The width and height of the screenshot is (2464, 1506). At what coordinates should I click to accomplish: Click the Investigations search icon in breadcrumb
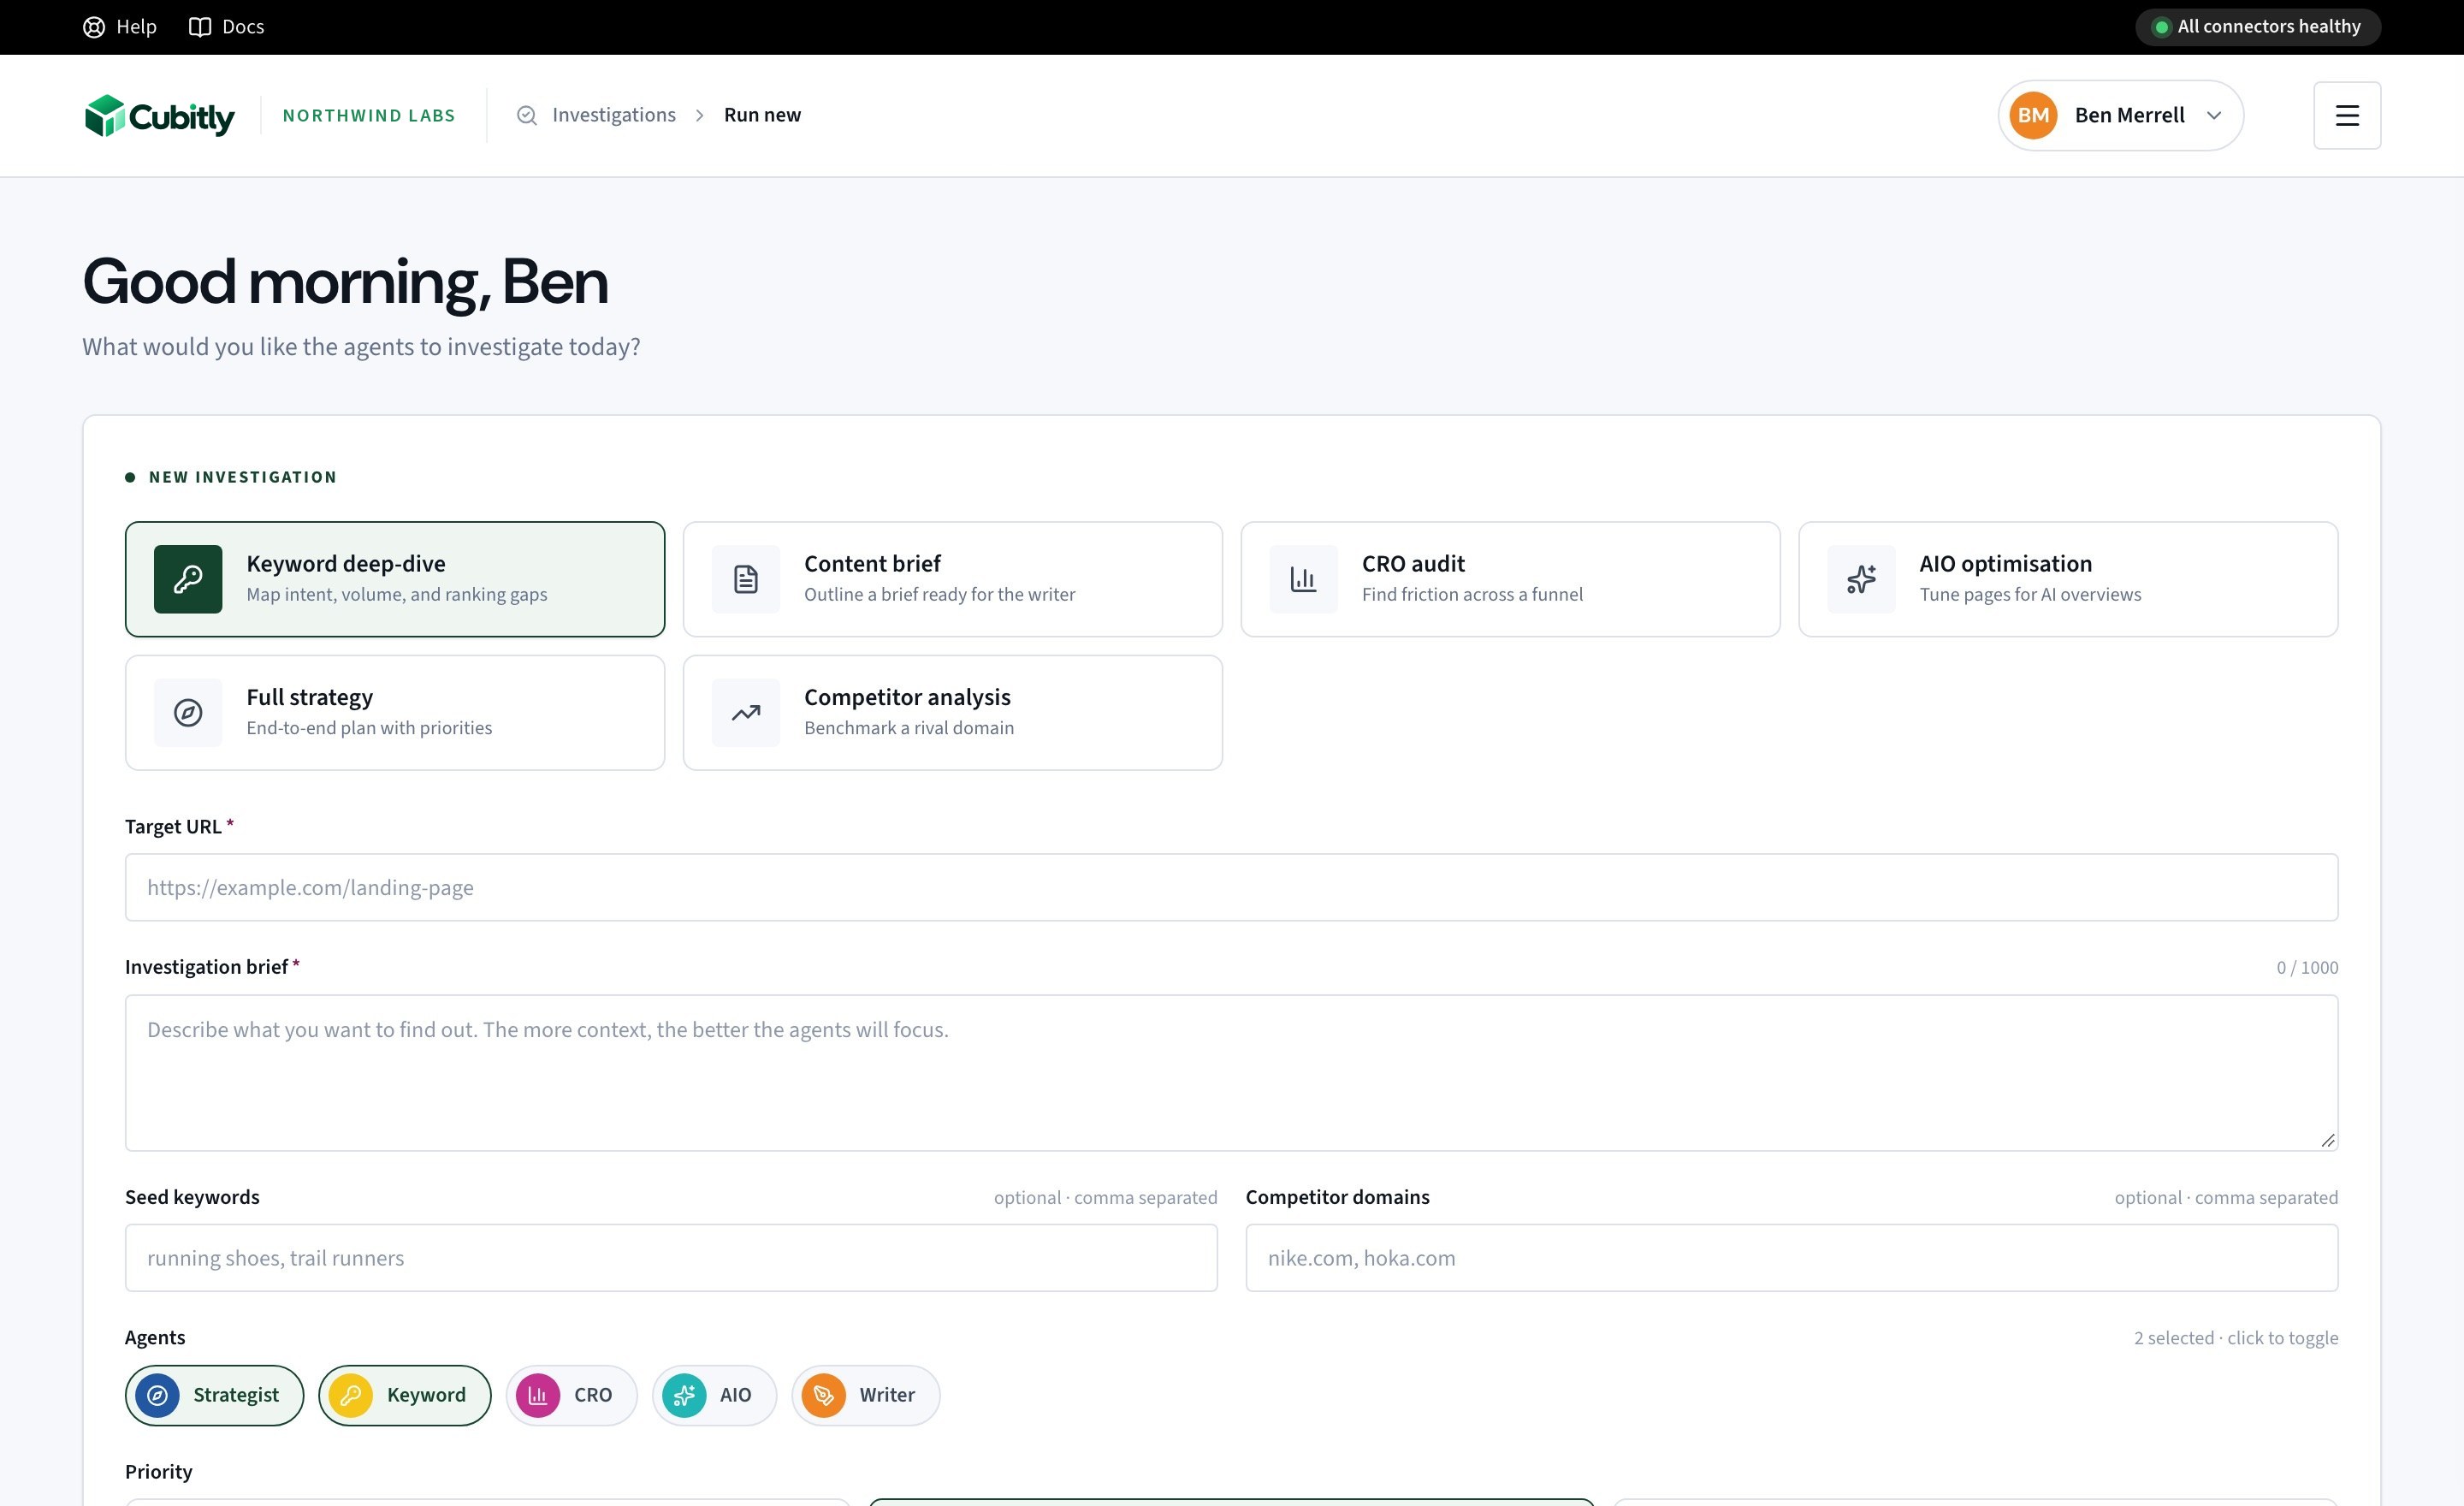point(527,115)
